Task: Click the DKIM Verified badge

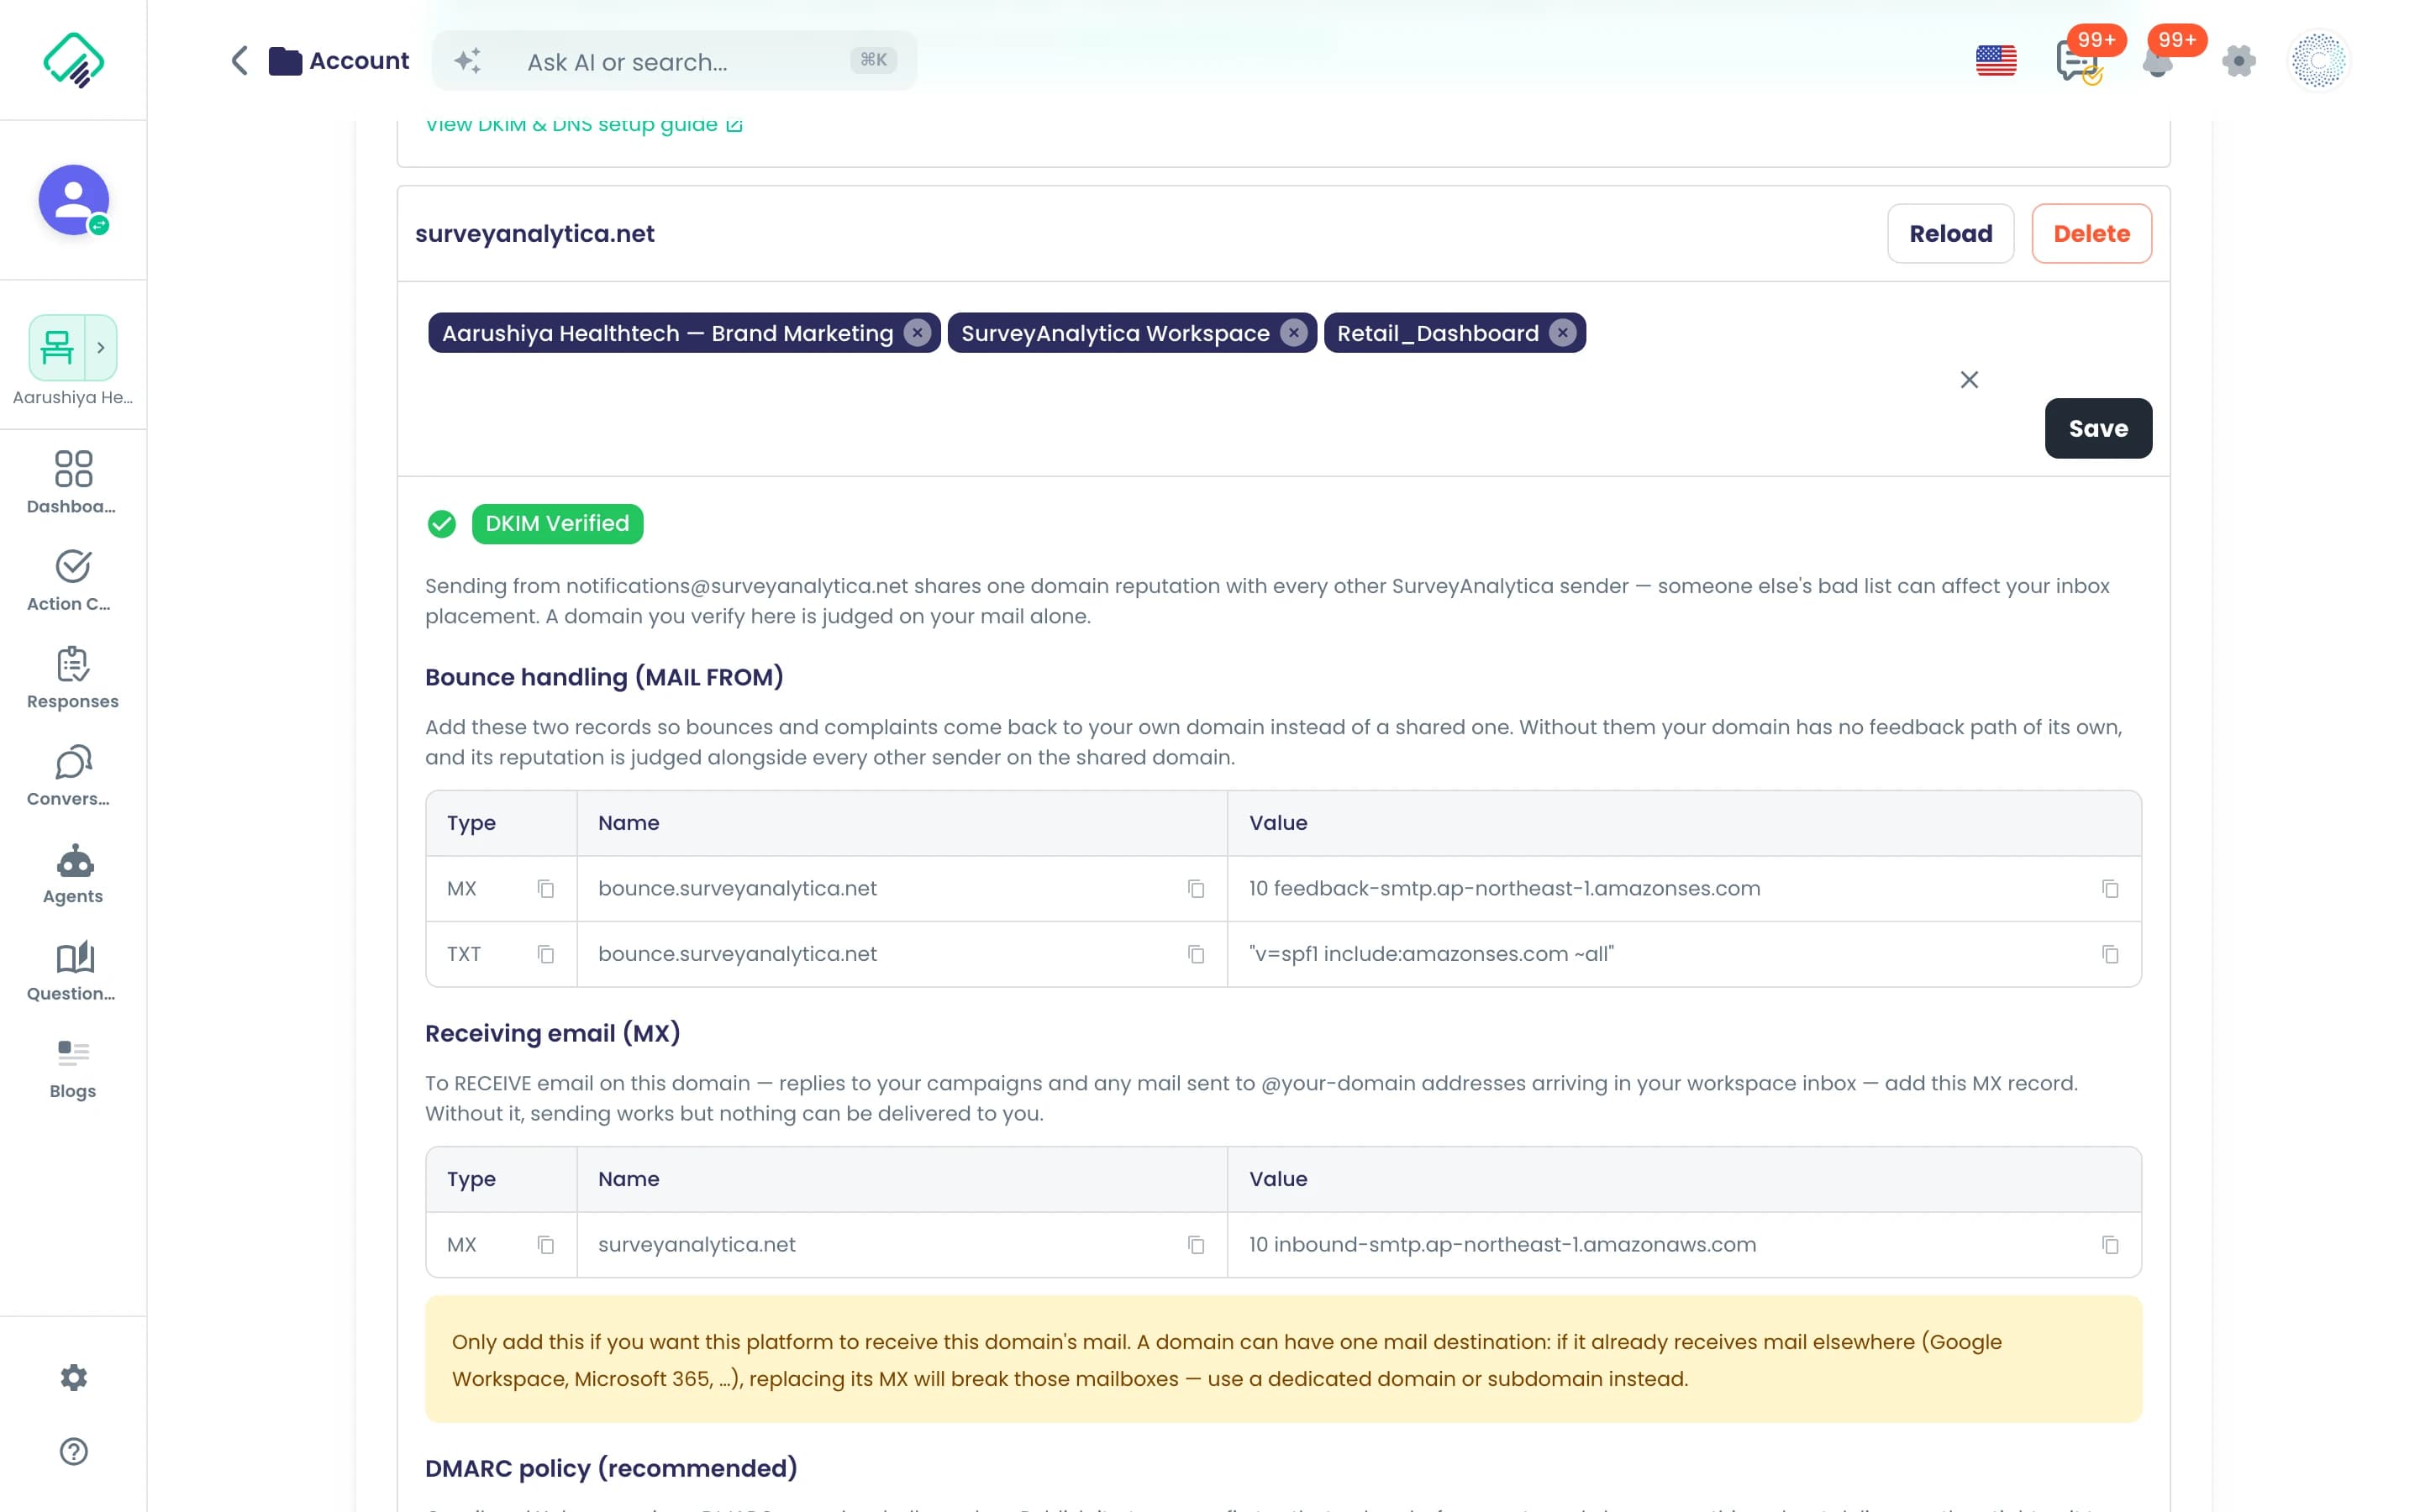Action: pyautogui.click(x=557, y=523)
